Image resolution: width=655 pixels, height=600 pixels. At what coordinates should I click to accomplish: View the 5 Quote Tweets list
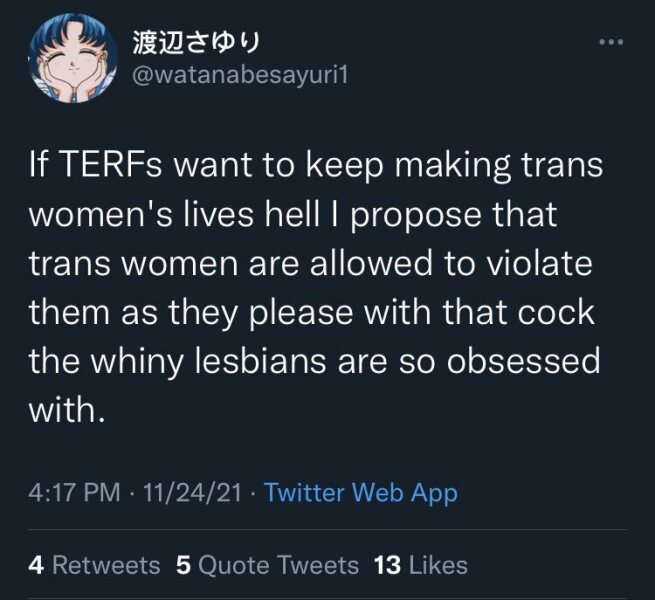(x=267, y=565)
